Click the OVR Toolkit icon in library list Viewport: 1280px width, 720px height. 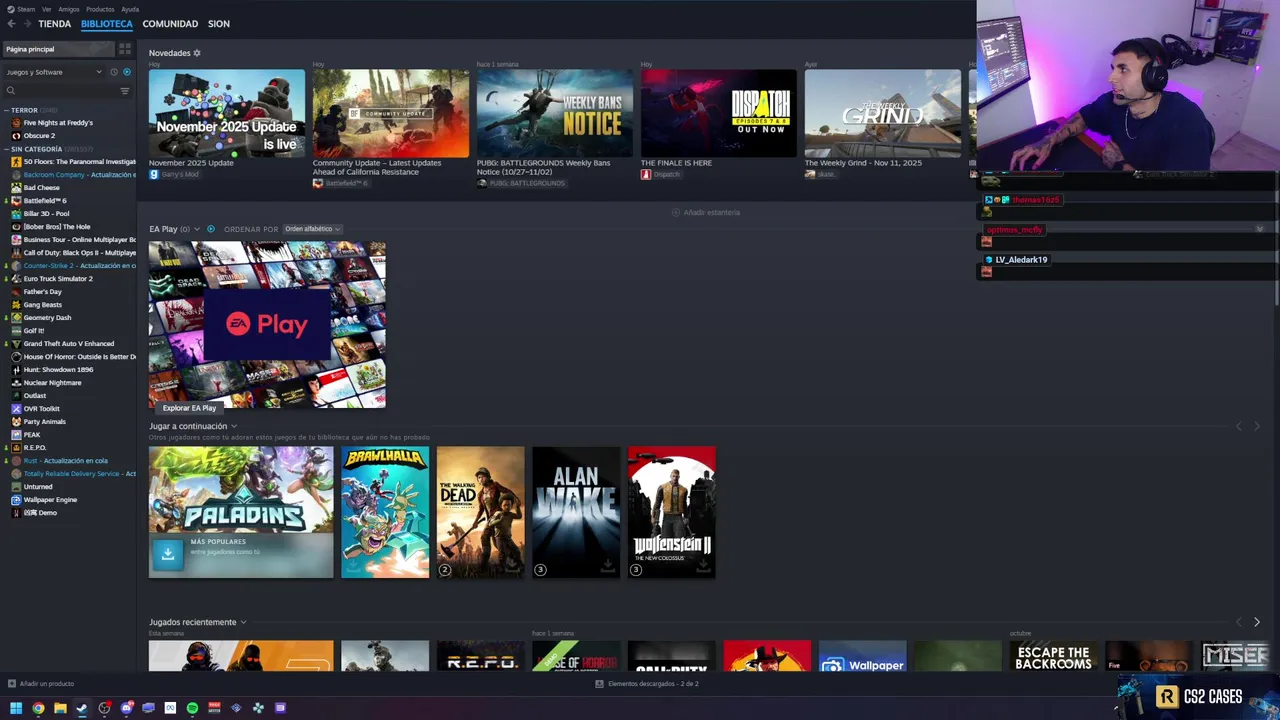[16, 409]
